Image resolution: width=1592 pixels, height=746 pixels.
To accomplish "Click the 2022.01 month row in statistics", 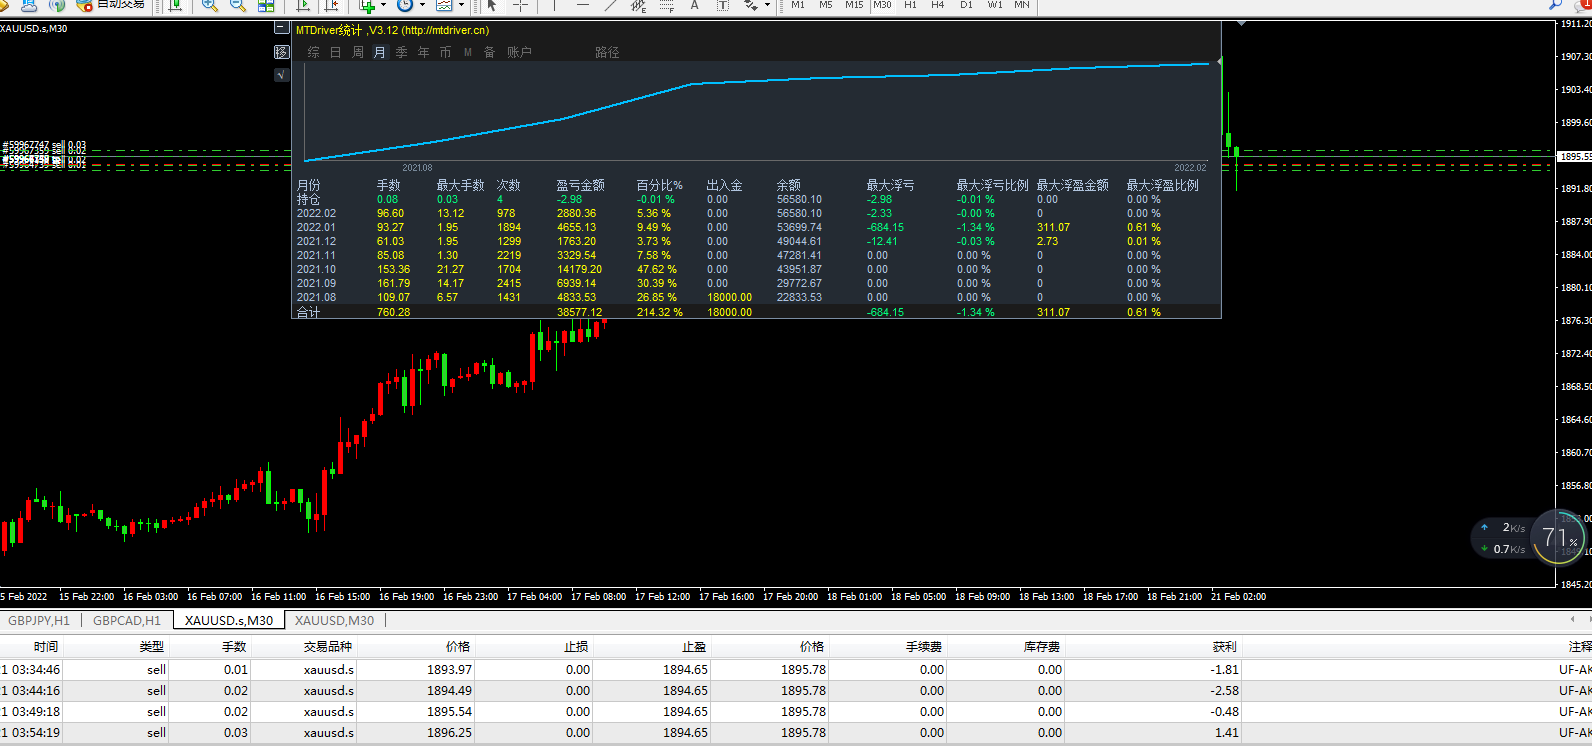I will click(757, 227).
